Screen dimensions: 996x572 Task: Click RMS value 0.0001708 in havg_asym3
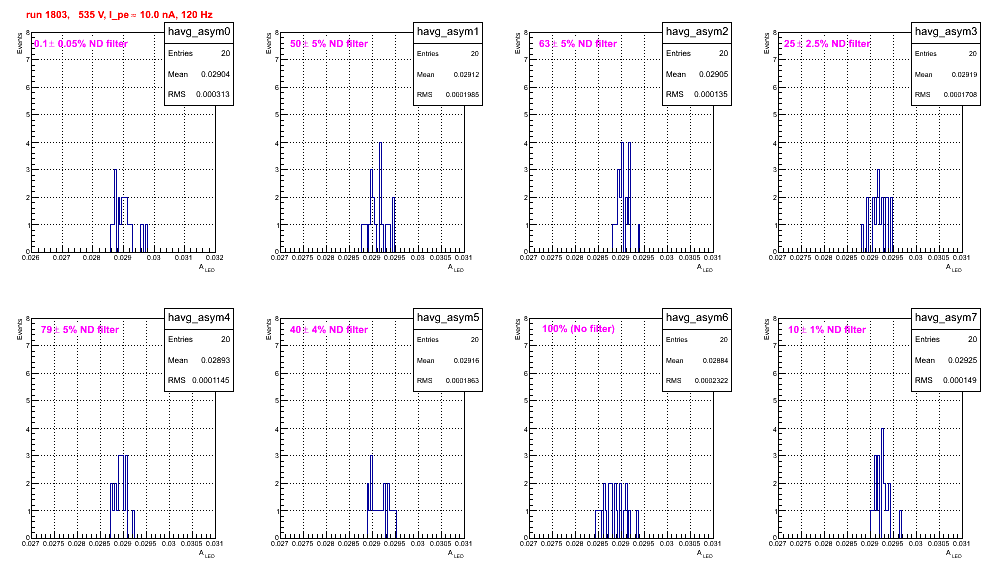[960, 95]
